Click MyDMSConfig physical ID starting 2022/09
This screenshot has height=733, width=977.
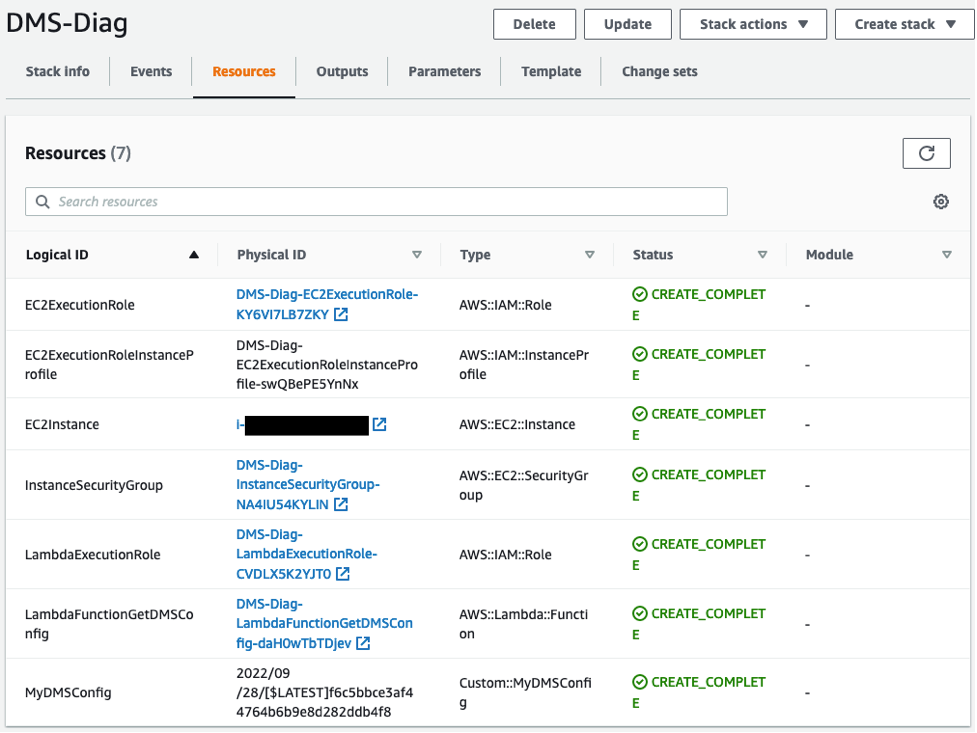coord(324,692)
